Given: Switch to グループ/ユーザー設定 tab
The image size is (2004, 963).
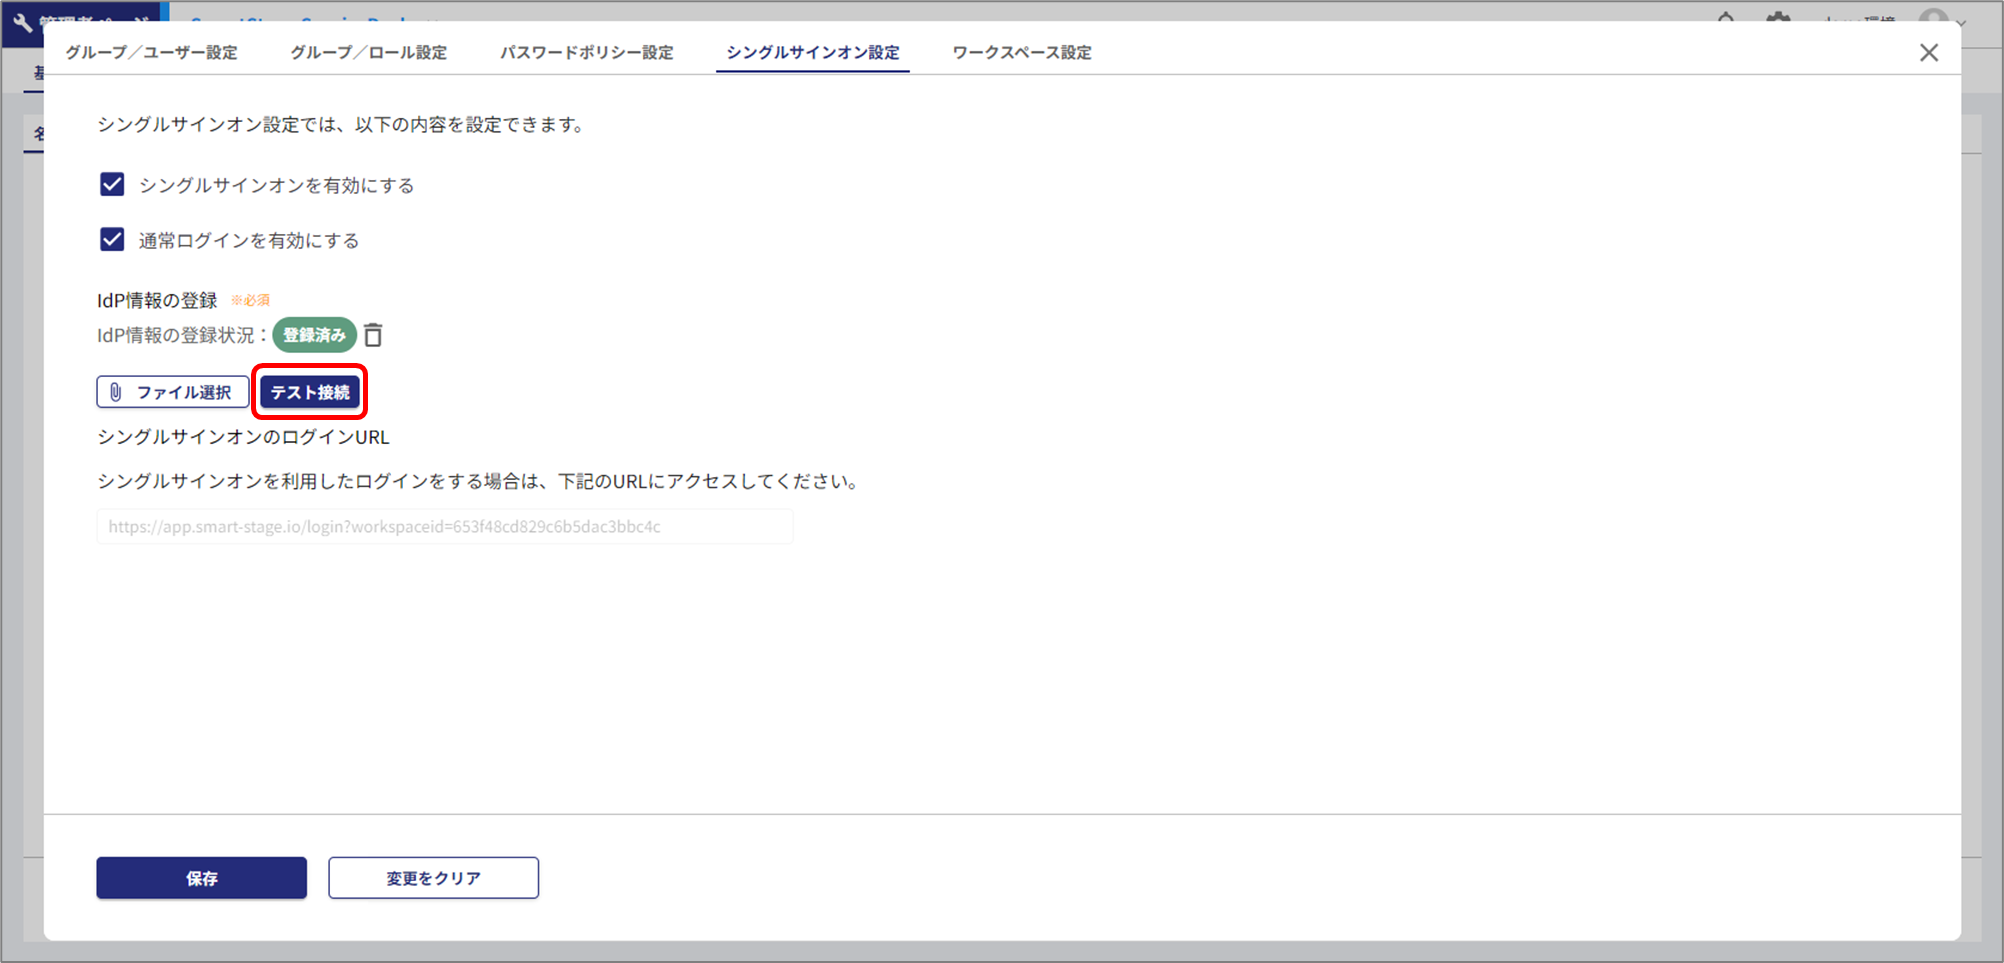Looking at the screenshot, I should click(152, 53).
